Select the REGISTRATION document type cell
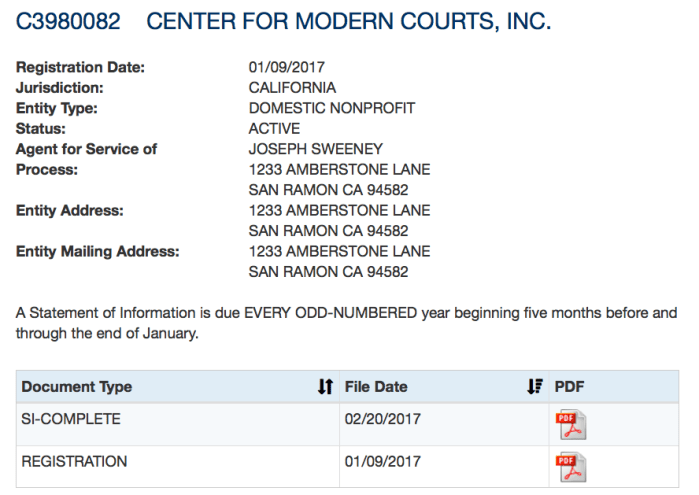The image size is (699, 495). coord(74,461)
